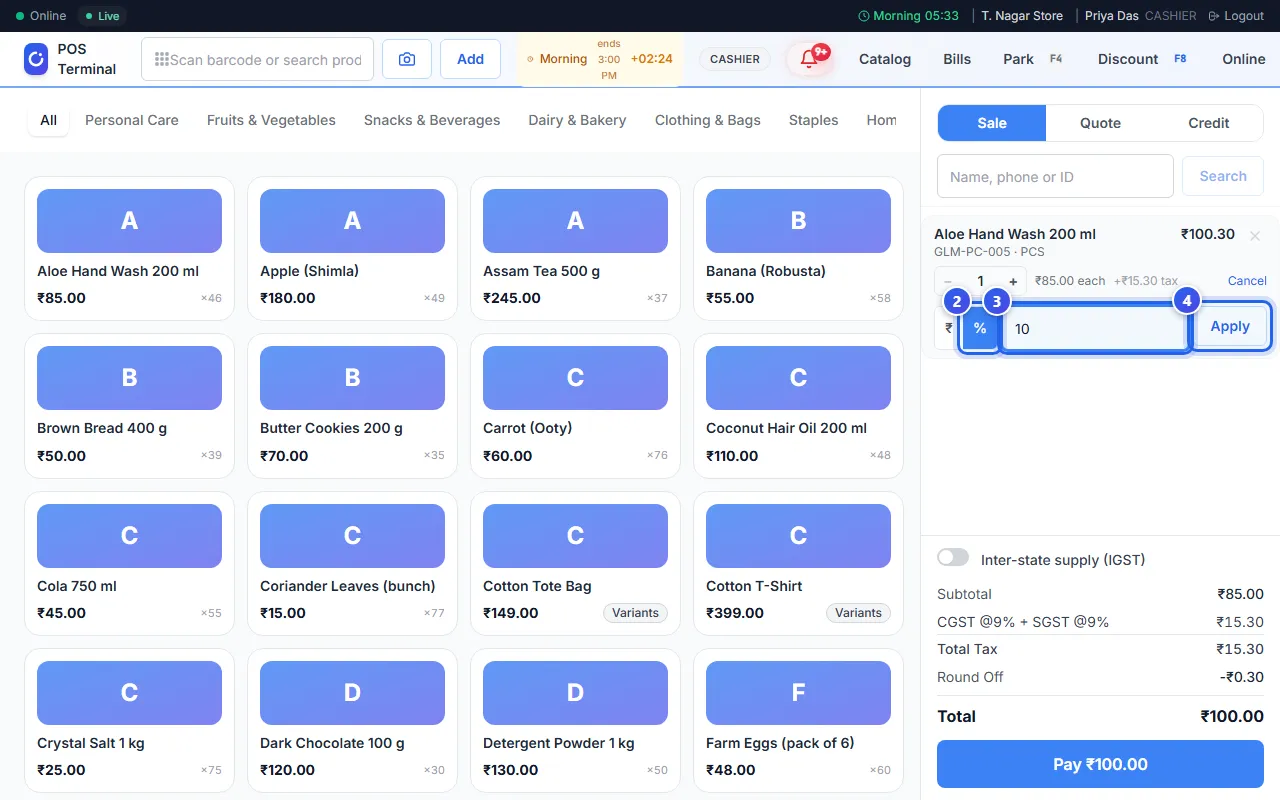Image resolution: width=1280 pixels, height=800 pixels.
Task: Apply the line discount
Action: coord(1230,327)
